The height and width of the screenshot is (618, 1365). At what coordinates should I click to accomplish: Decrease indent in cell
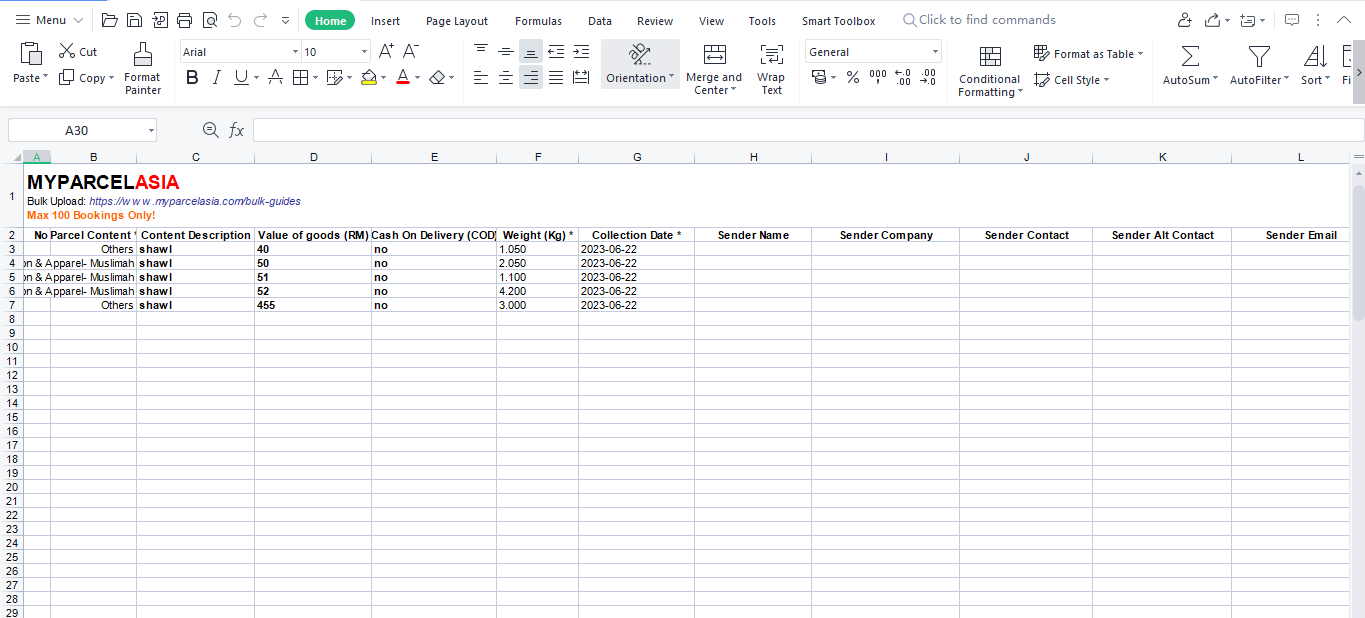point(556,51)
